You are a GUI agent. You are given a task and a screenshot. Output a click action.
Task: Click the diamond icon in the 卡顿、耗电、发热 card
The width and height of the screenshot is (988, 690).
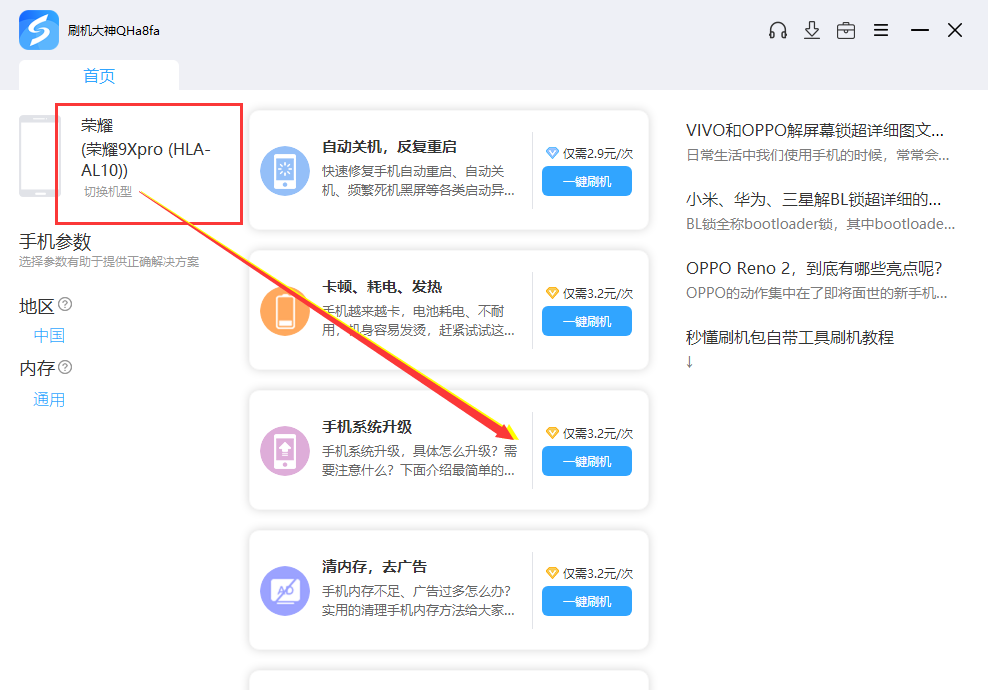pyautogui.click(x=552, y=292)
